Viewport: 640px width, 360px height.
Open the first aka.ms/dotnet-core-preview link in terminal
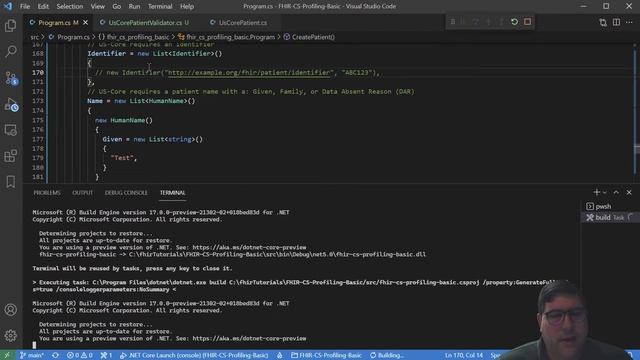pos(249,247)
